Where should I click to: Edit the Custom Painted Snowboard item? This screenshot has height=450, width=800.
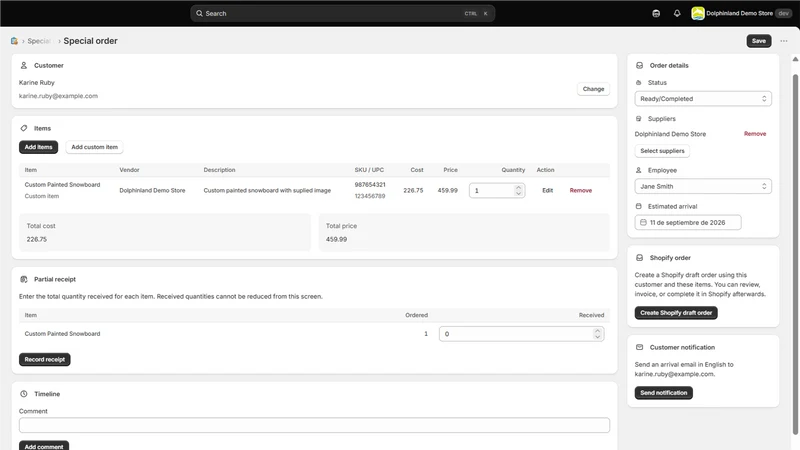coord(547,190)
